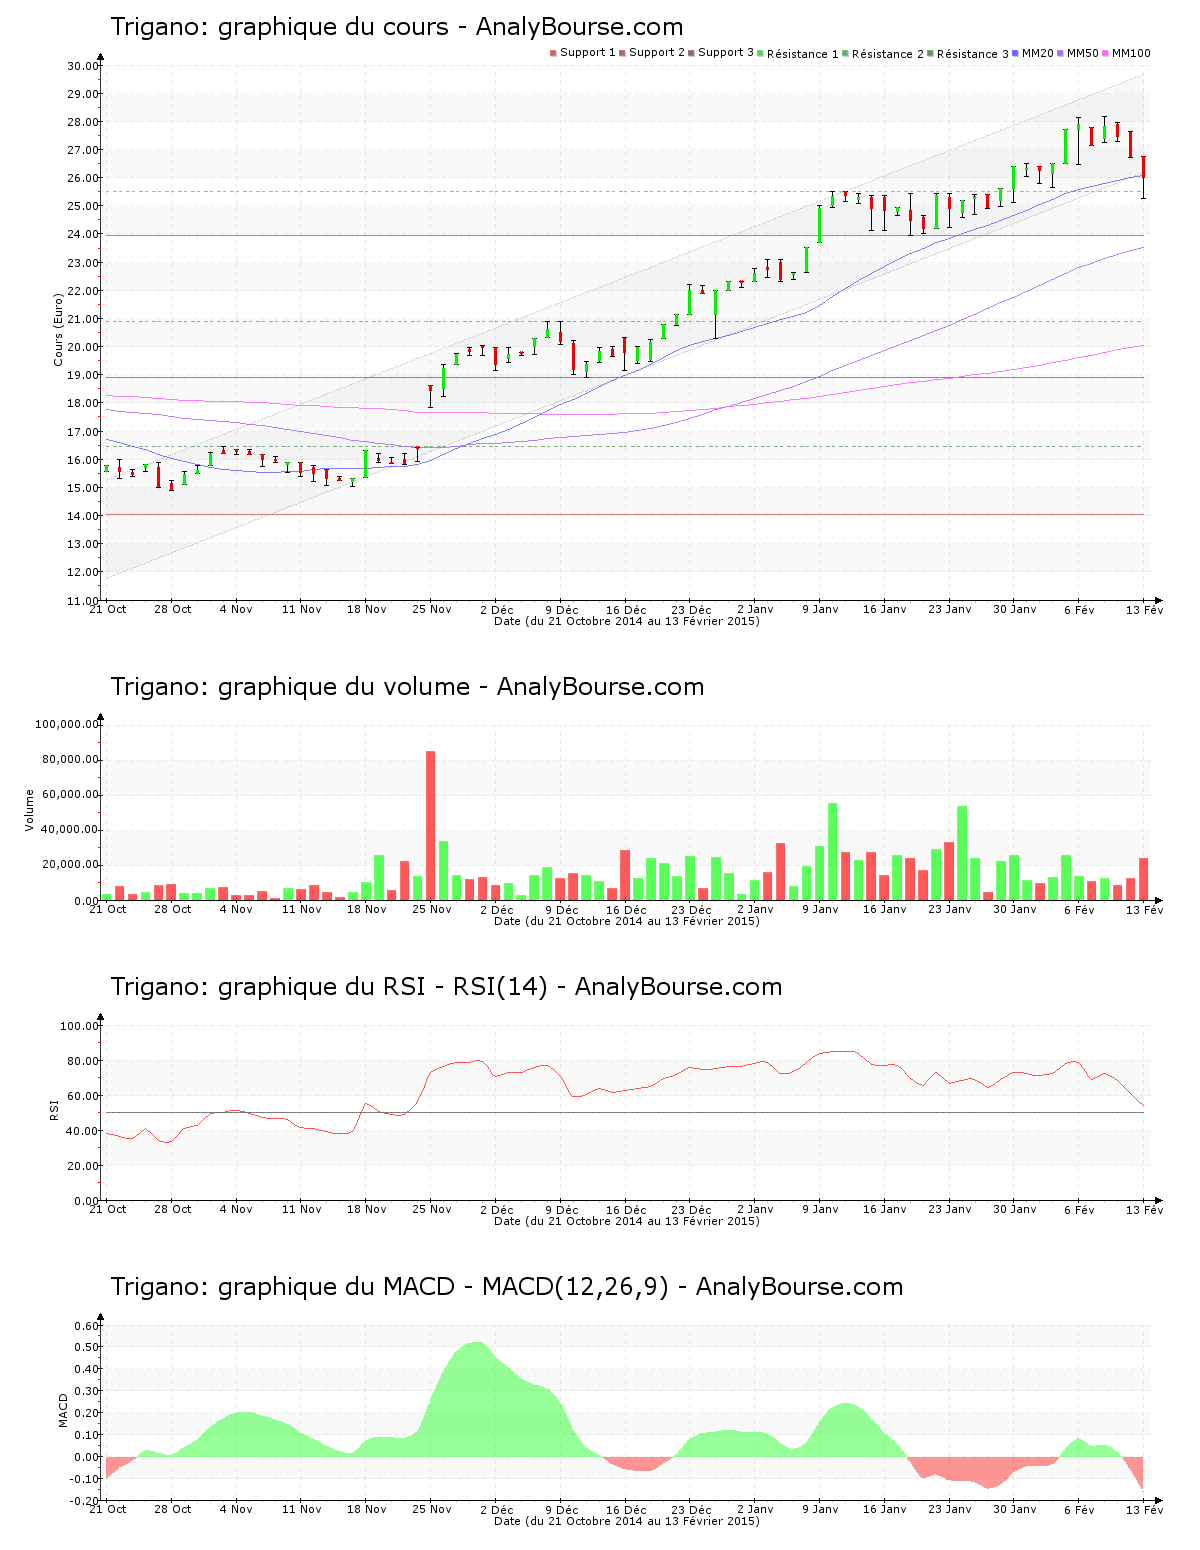Click the date range caption under MACD chart
Image resolution: width=1200 pixels, height=1550 pixels.
627,1521
